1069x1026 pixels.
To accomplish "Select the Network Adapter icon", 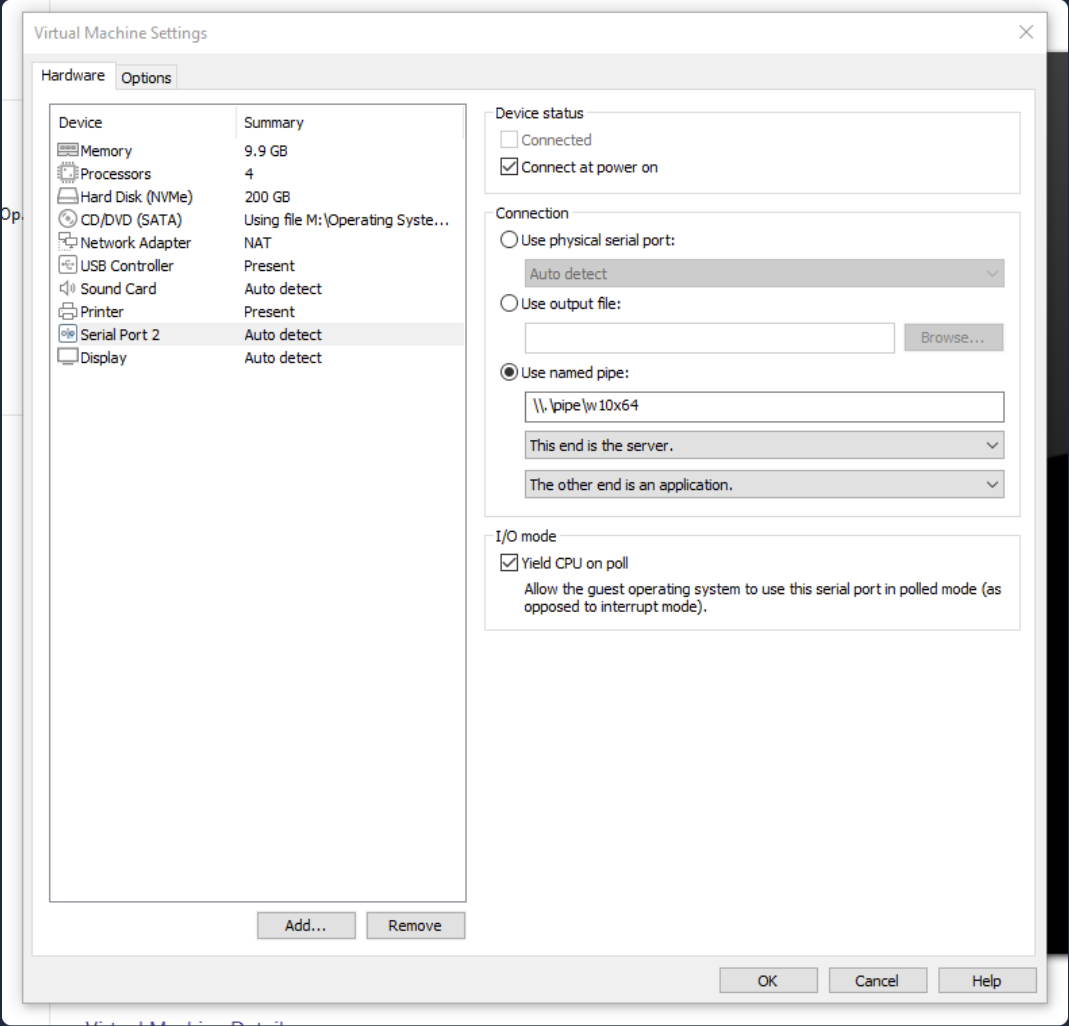I will [68, 243].
